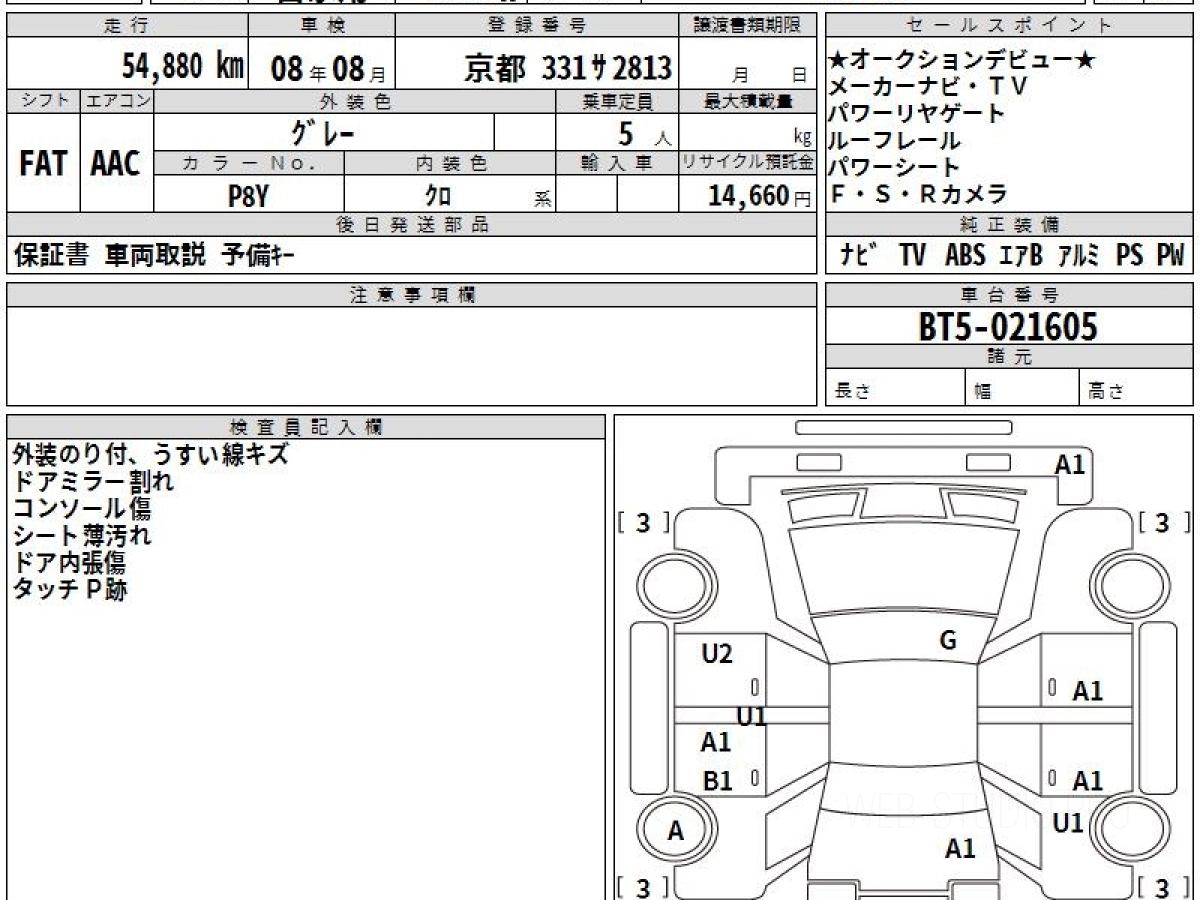The height and width of the screenshot is (900, 1200).
Task: Select the FAT shift value
Action: (x=43, y=163)
